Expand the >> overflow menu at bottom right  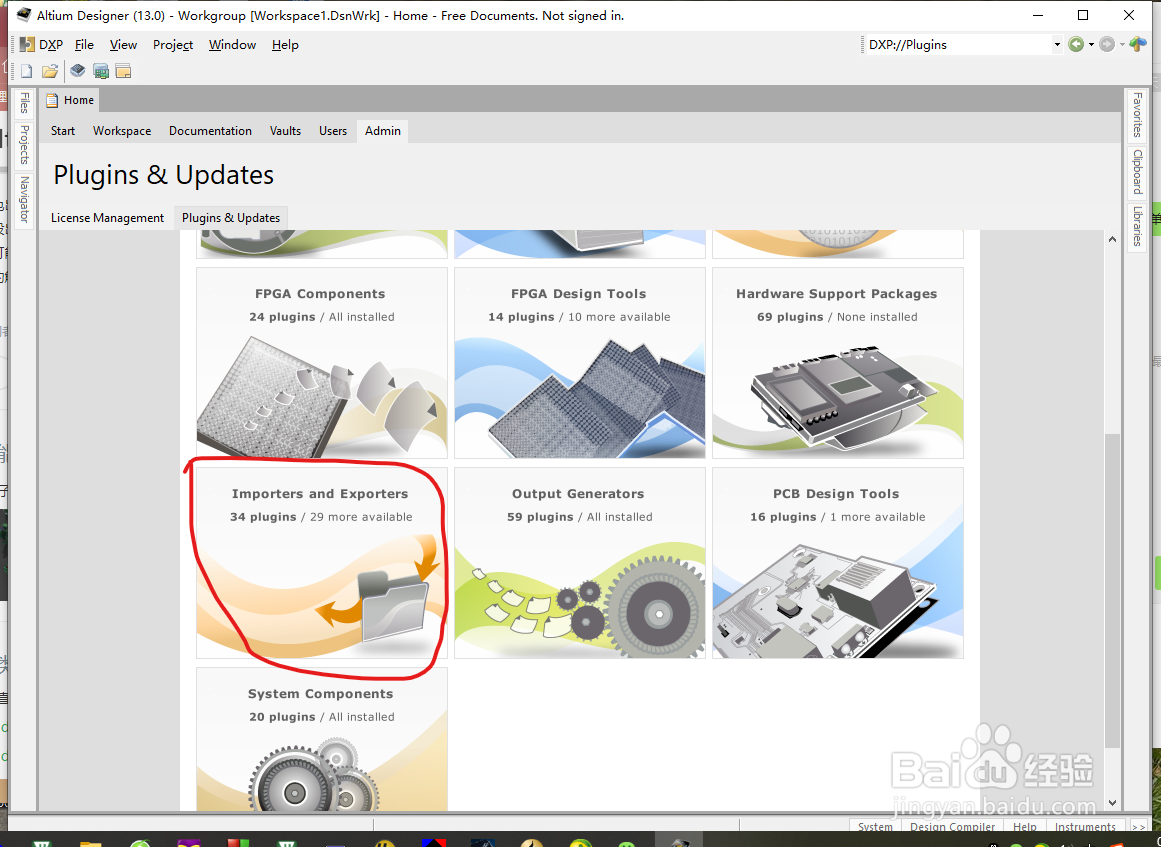pos(1139,827)
